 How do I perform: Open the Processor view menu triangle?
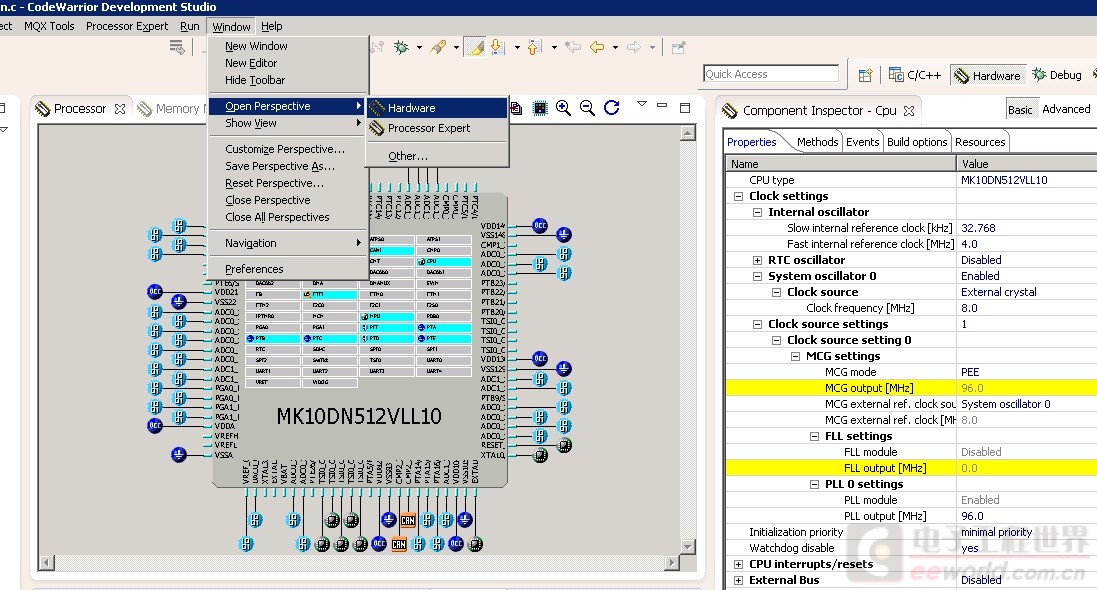pos(642,104)
